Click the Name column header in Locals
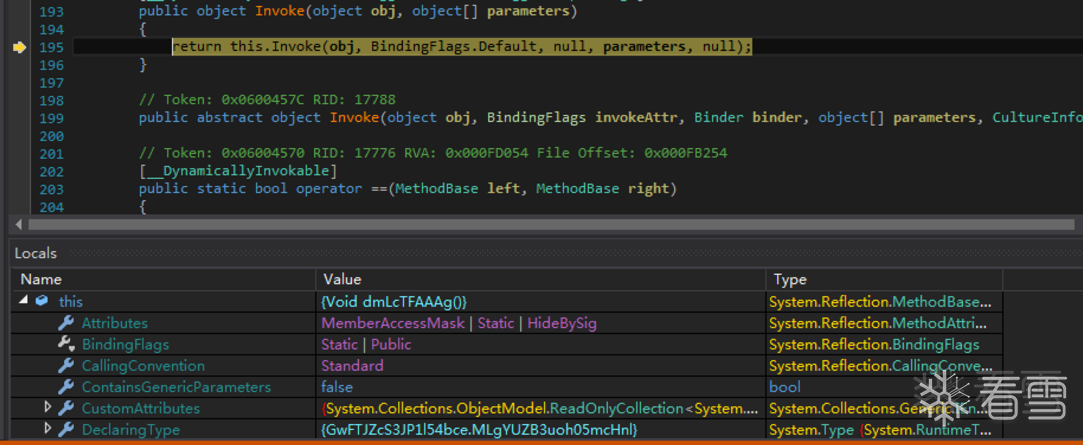1083x445 pixels. click(164, 279)
